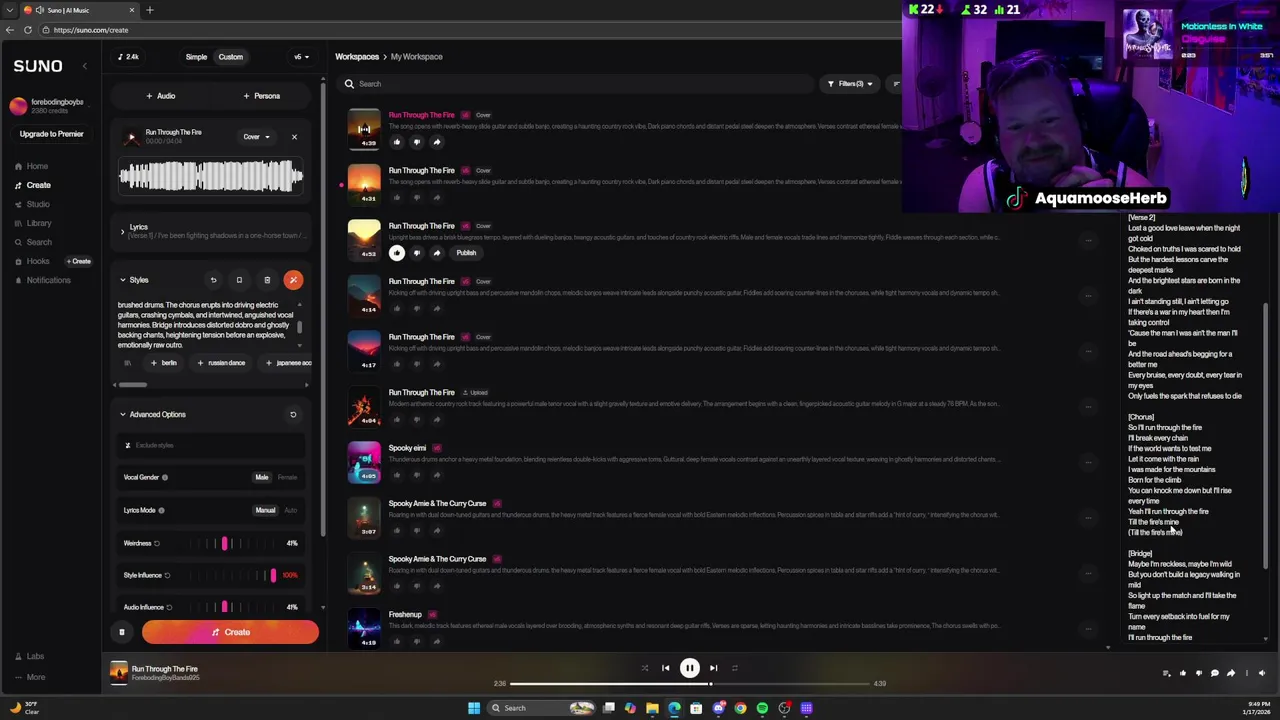Clear styles trash icon
Viewport: 1280px width, 720px height.
[x=267, y=280]
